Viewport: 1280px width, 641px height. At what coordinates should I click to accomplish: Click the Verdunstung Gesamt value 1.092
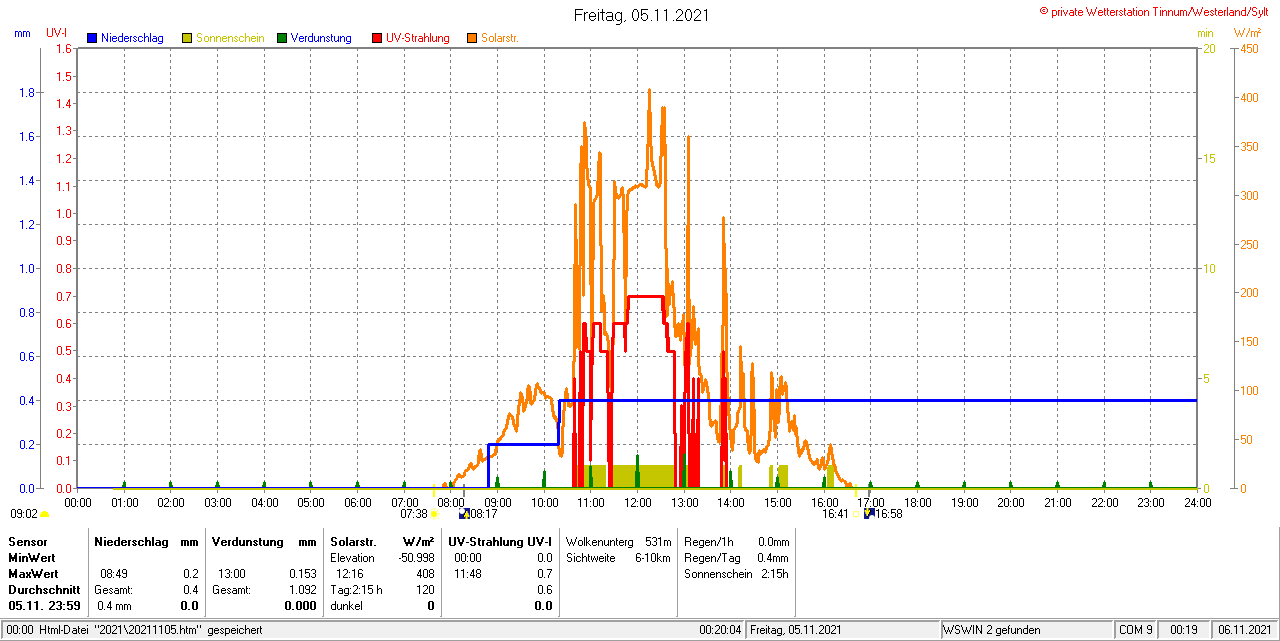click(x=301, y=590)
